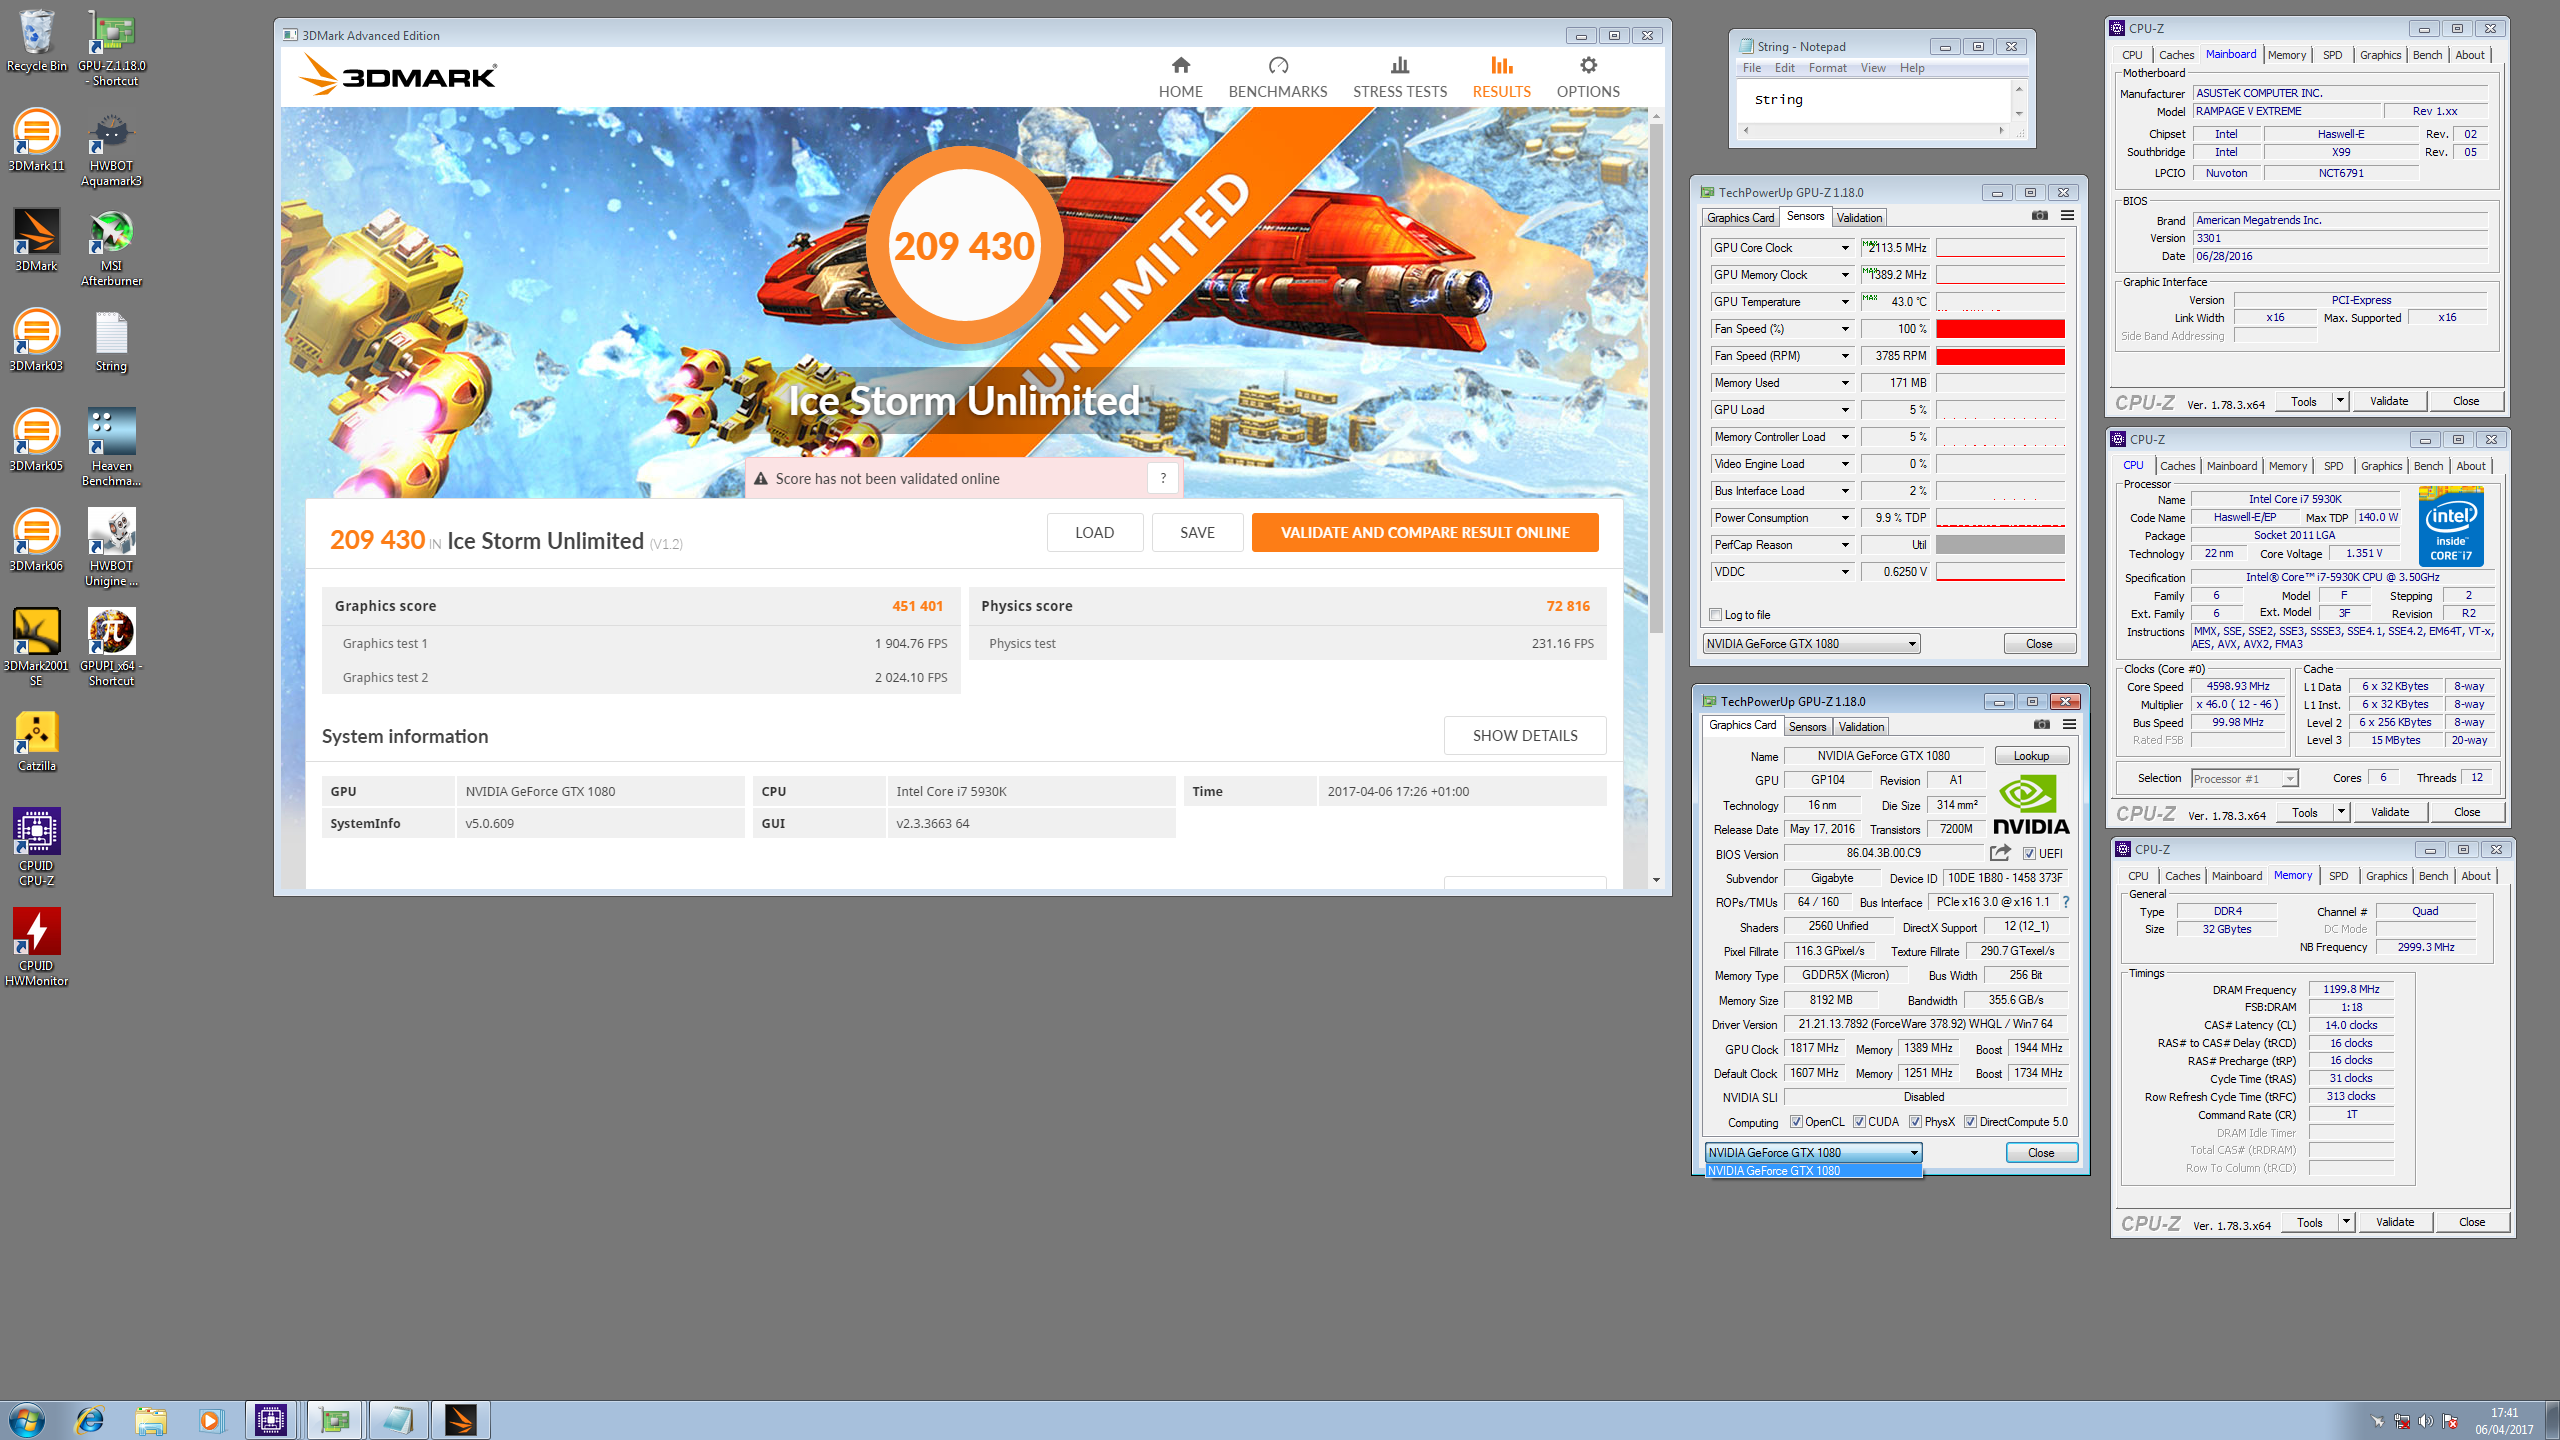Expand Power Consumption sensor dropdown
Viewport: 2560px width, 1440px height.
click(x=1845, y=518)
